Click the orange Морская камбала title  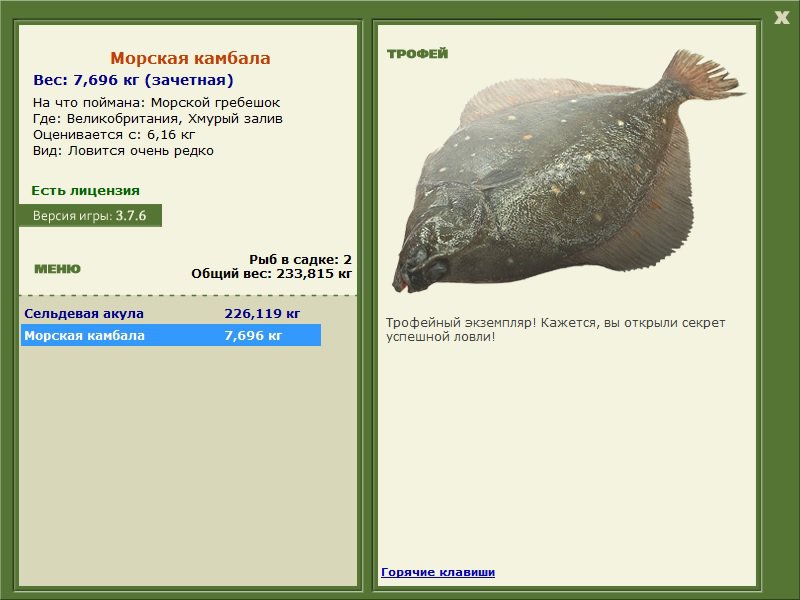[190, 59]
